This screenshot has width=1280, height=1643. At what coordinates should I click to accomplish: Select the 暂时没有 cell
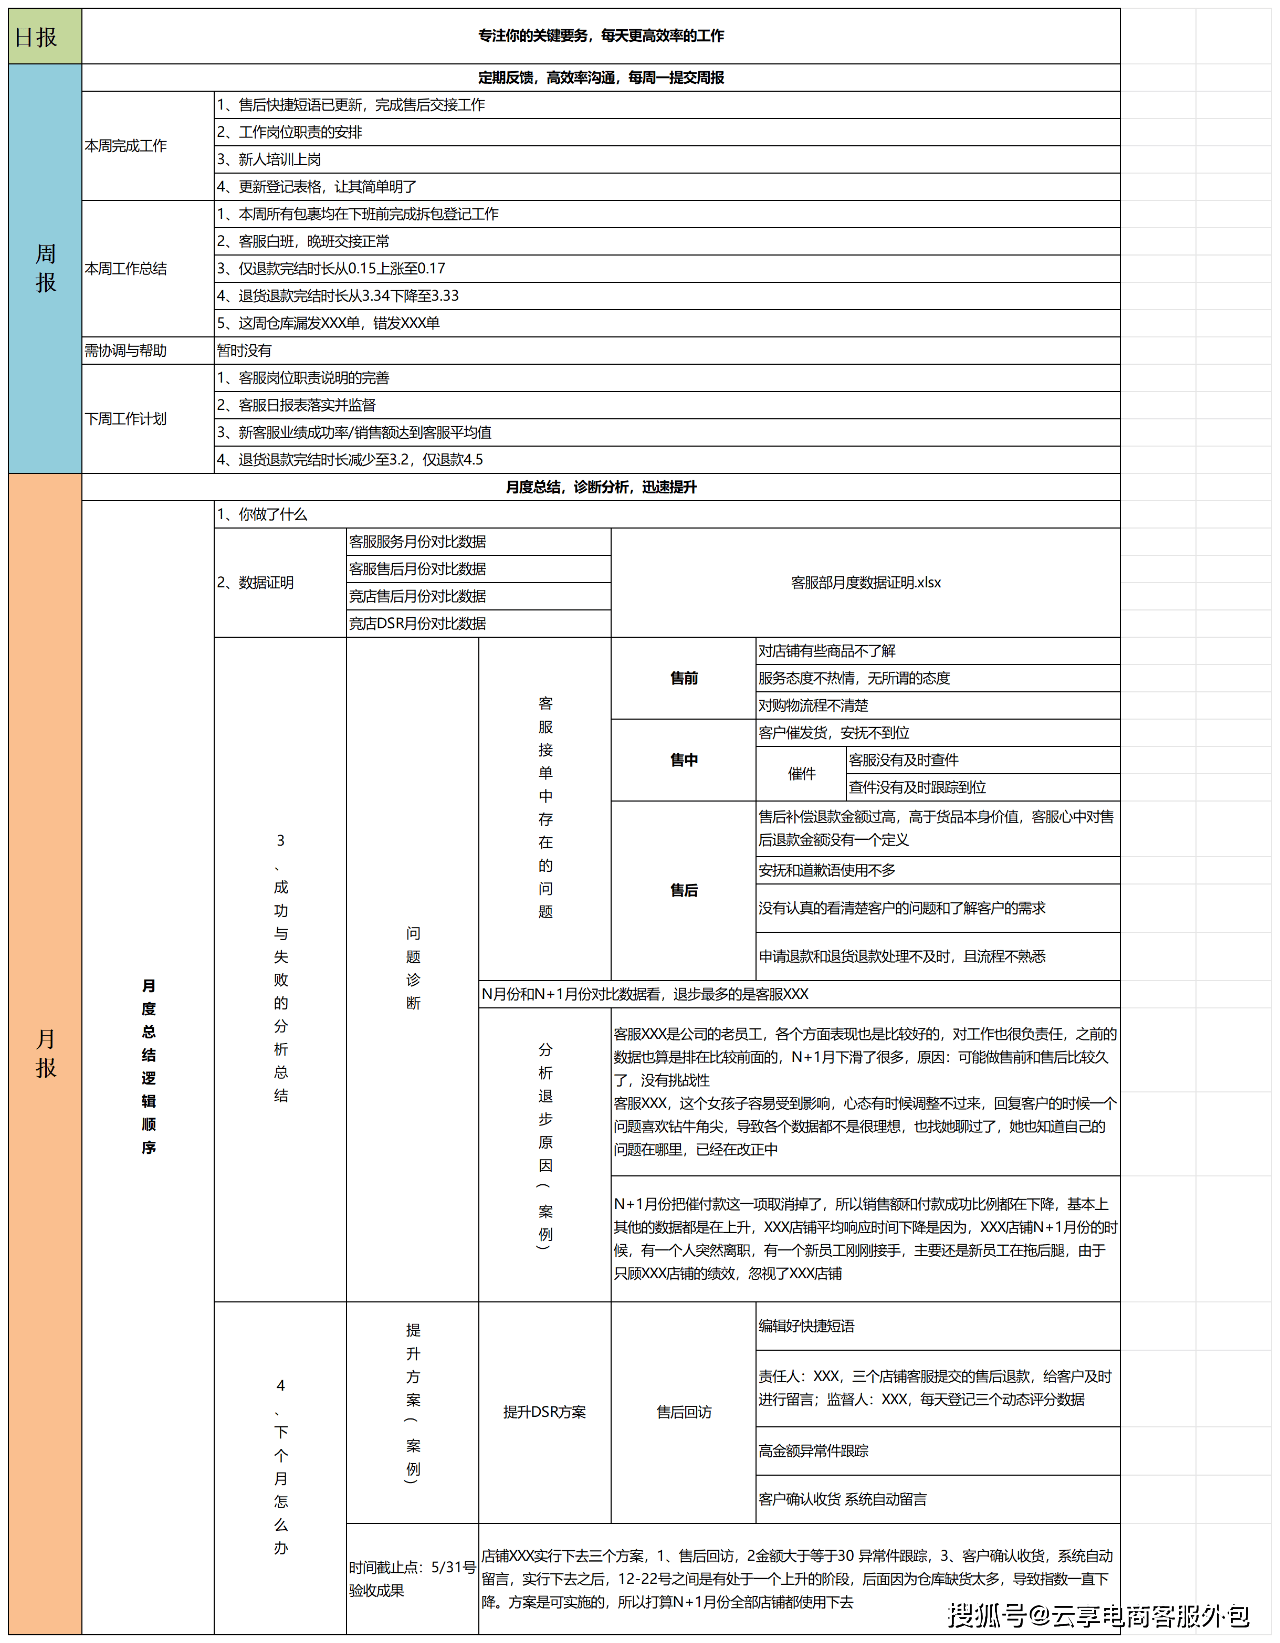(667, 351)
